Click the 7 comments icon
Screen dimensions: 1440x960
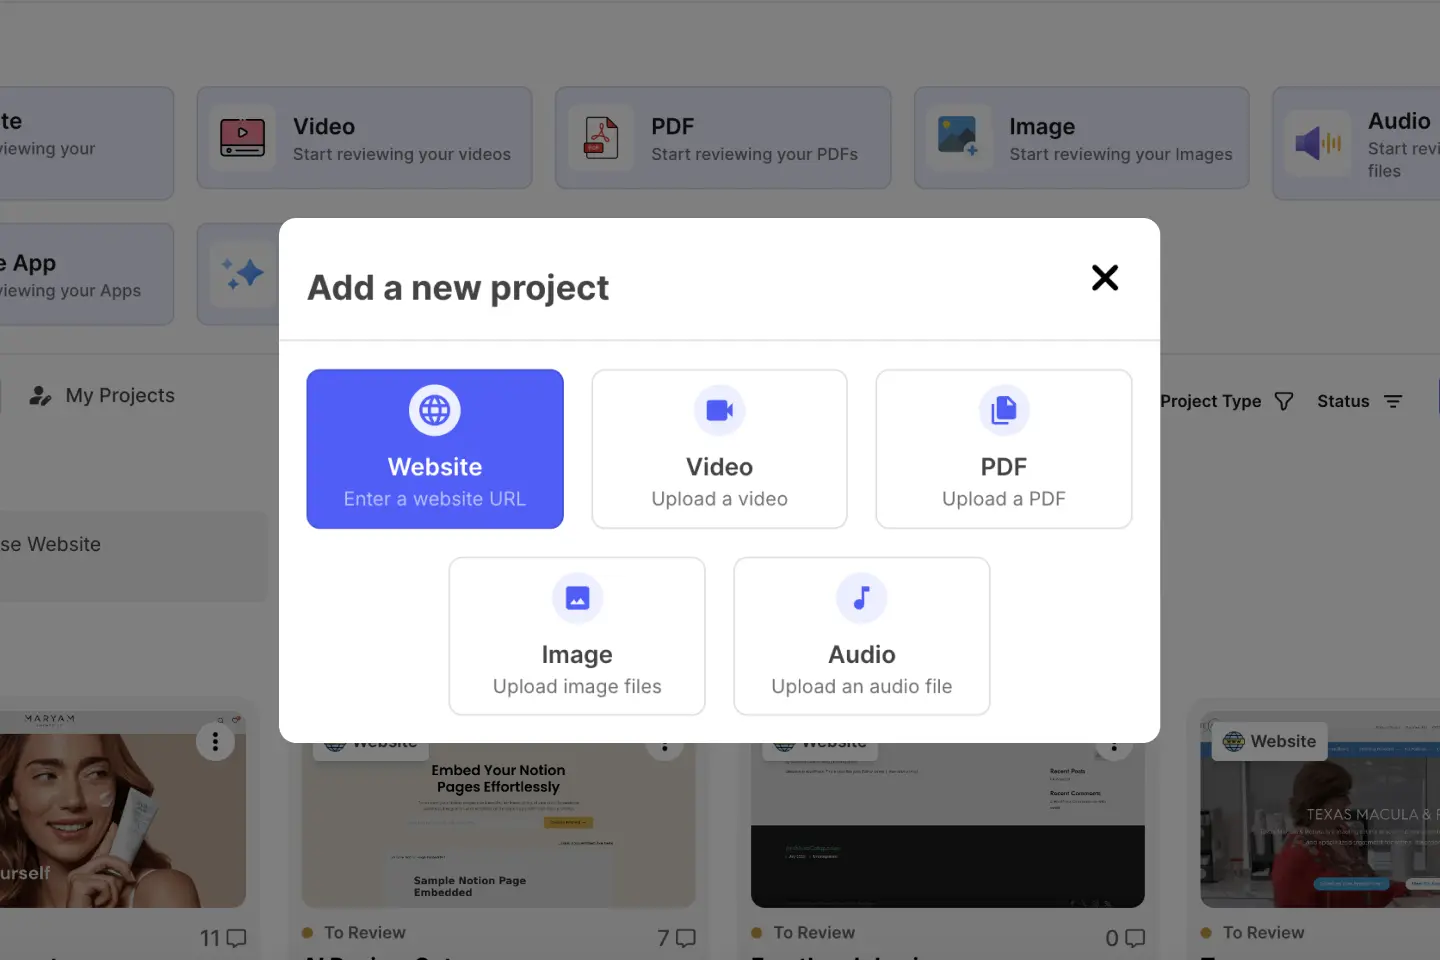pos(686,938)
